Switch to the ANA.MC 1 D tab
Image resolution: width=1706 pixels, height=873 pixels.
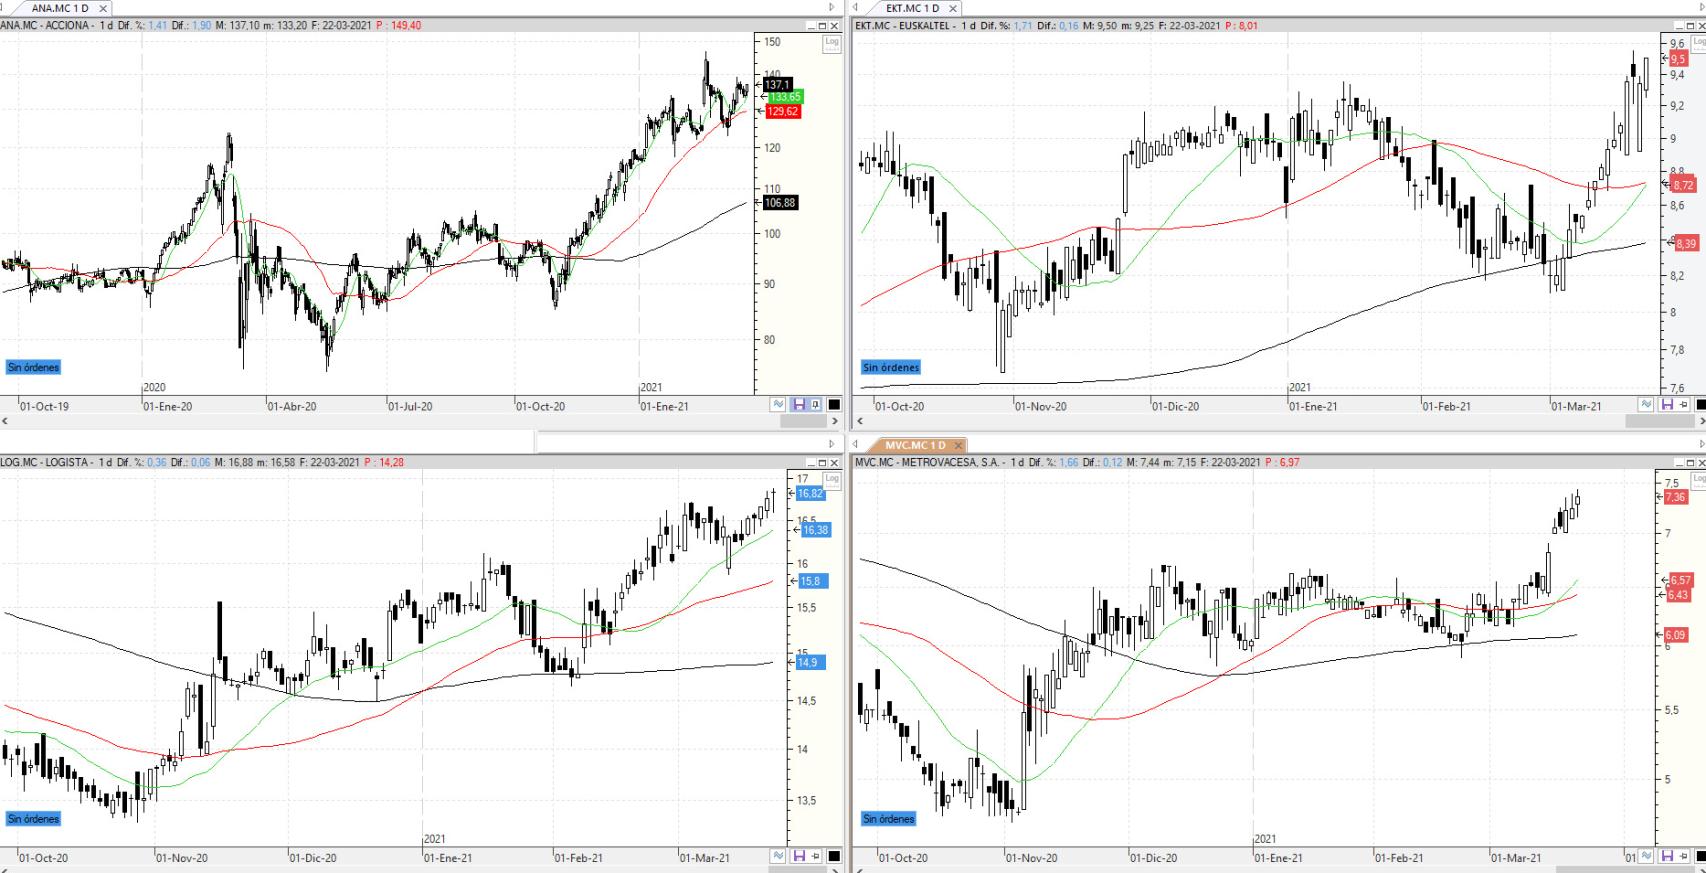coord(60,8)
